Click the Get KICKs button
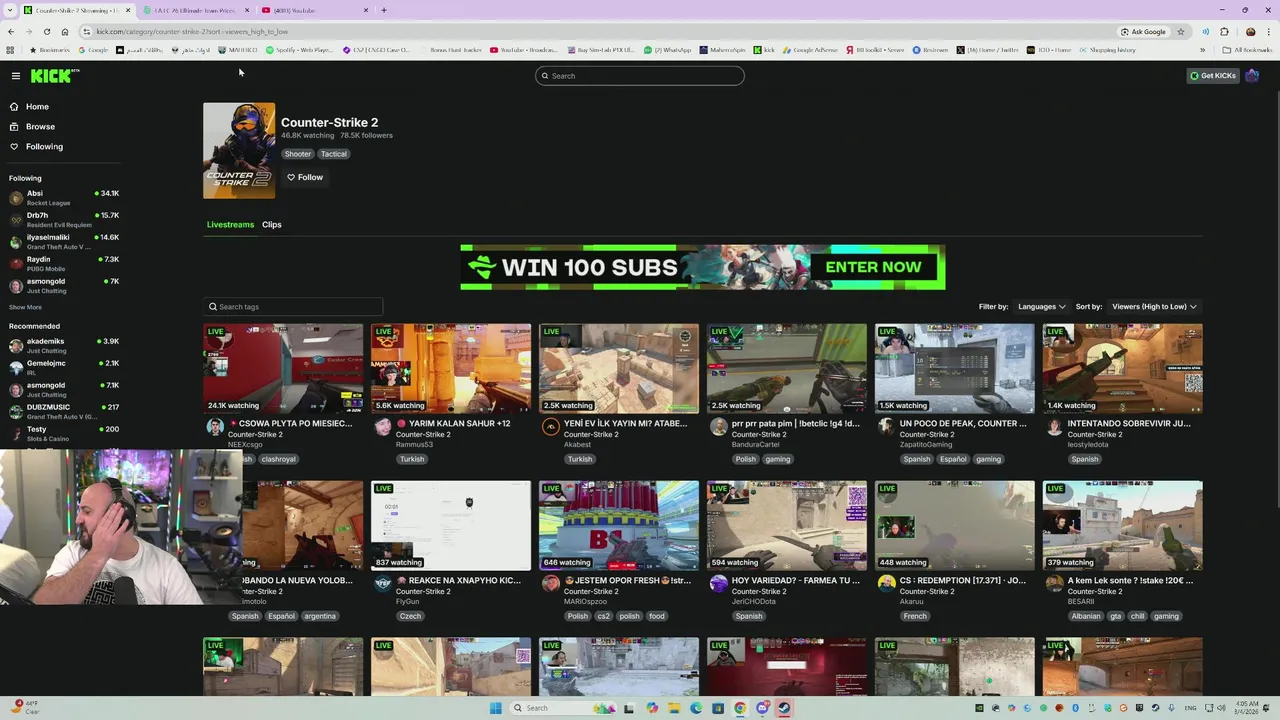 1212,76
